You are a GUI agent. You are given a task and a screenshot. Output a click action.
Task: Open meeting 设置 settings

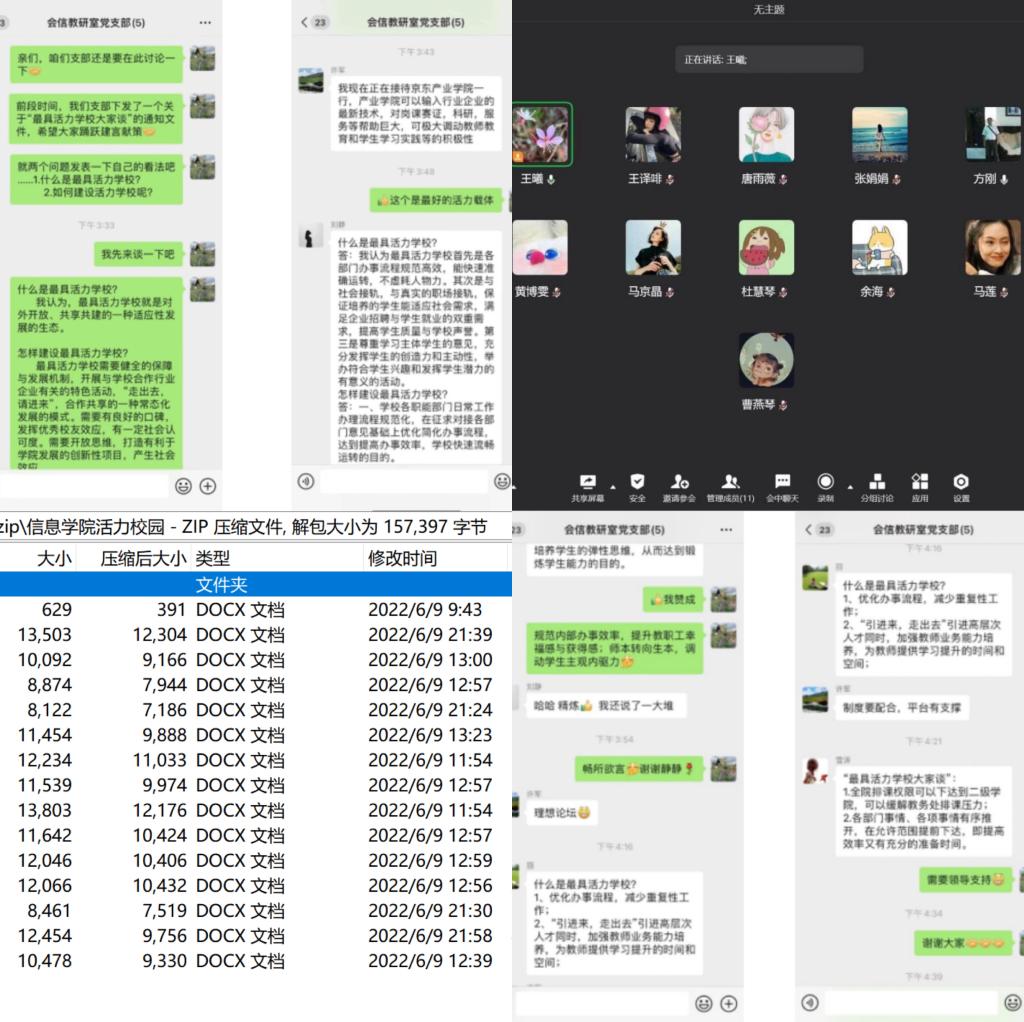961,482
